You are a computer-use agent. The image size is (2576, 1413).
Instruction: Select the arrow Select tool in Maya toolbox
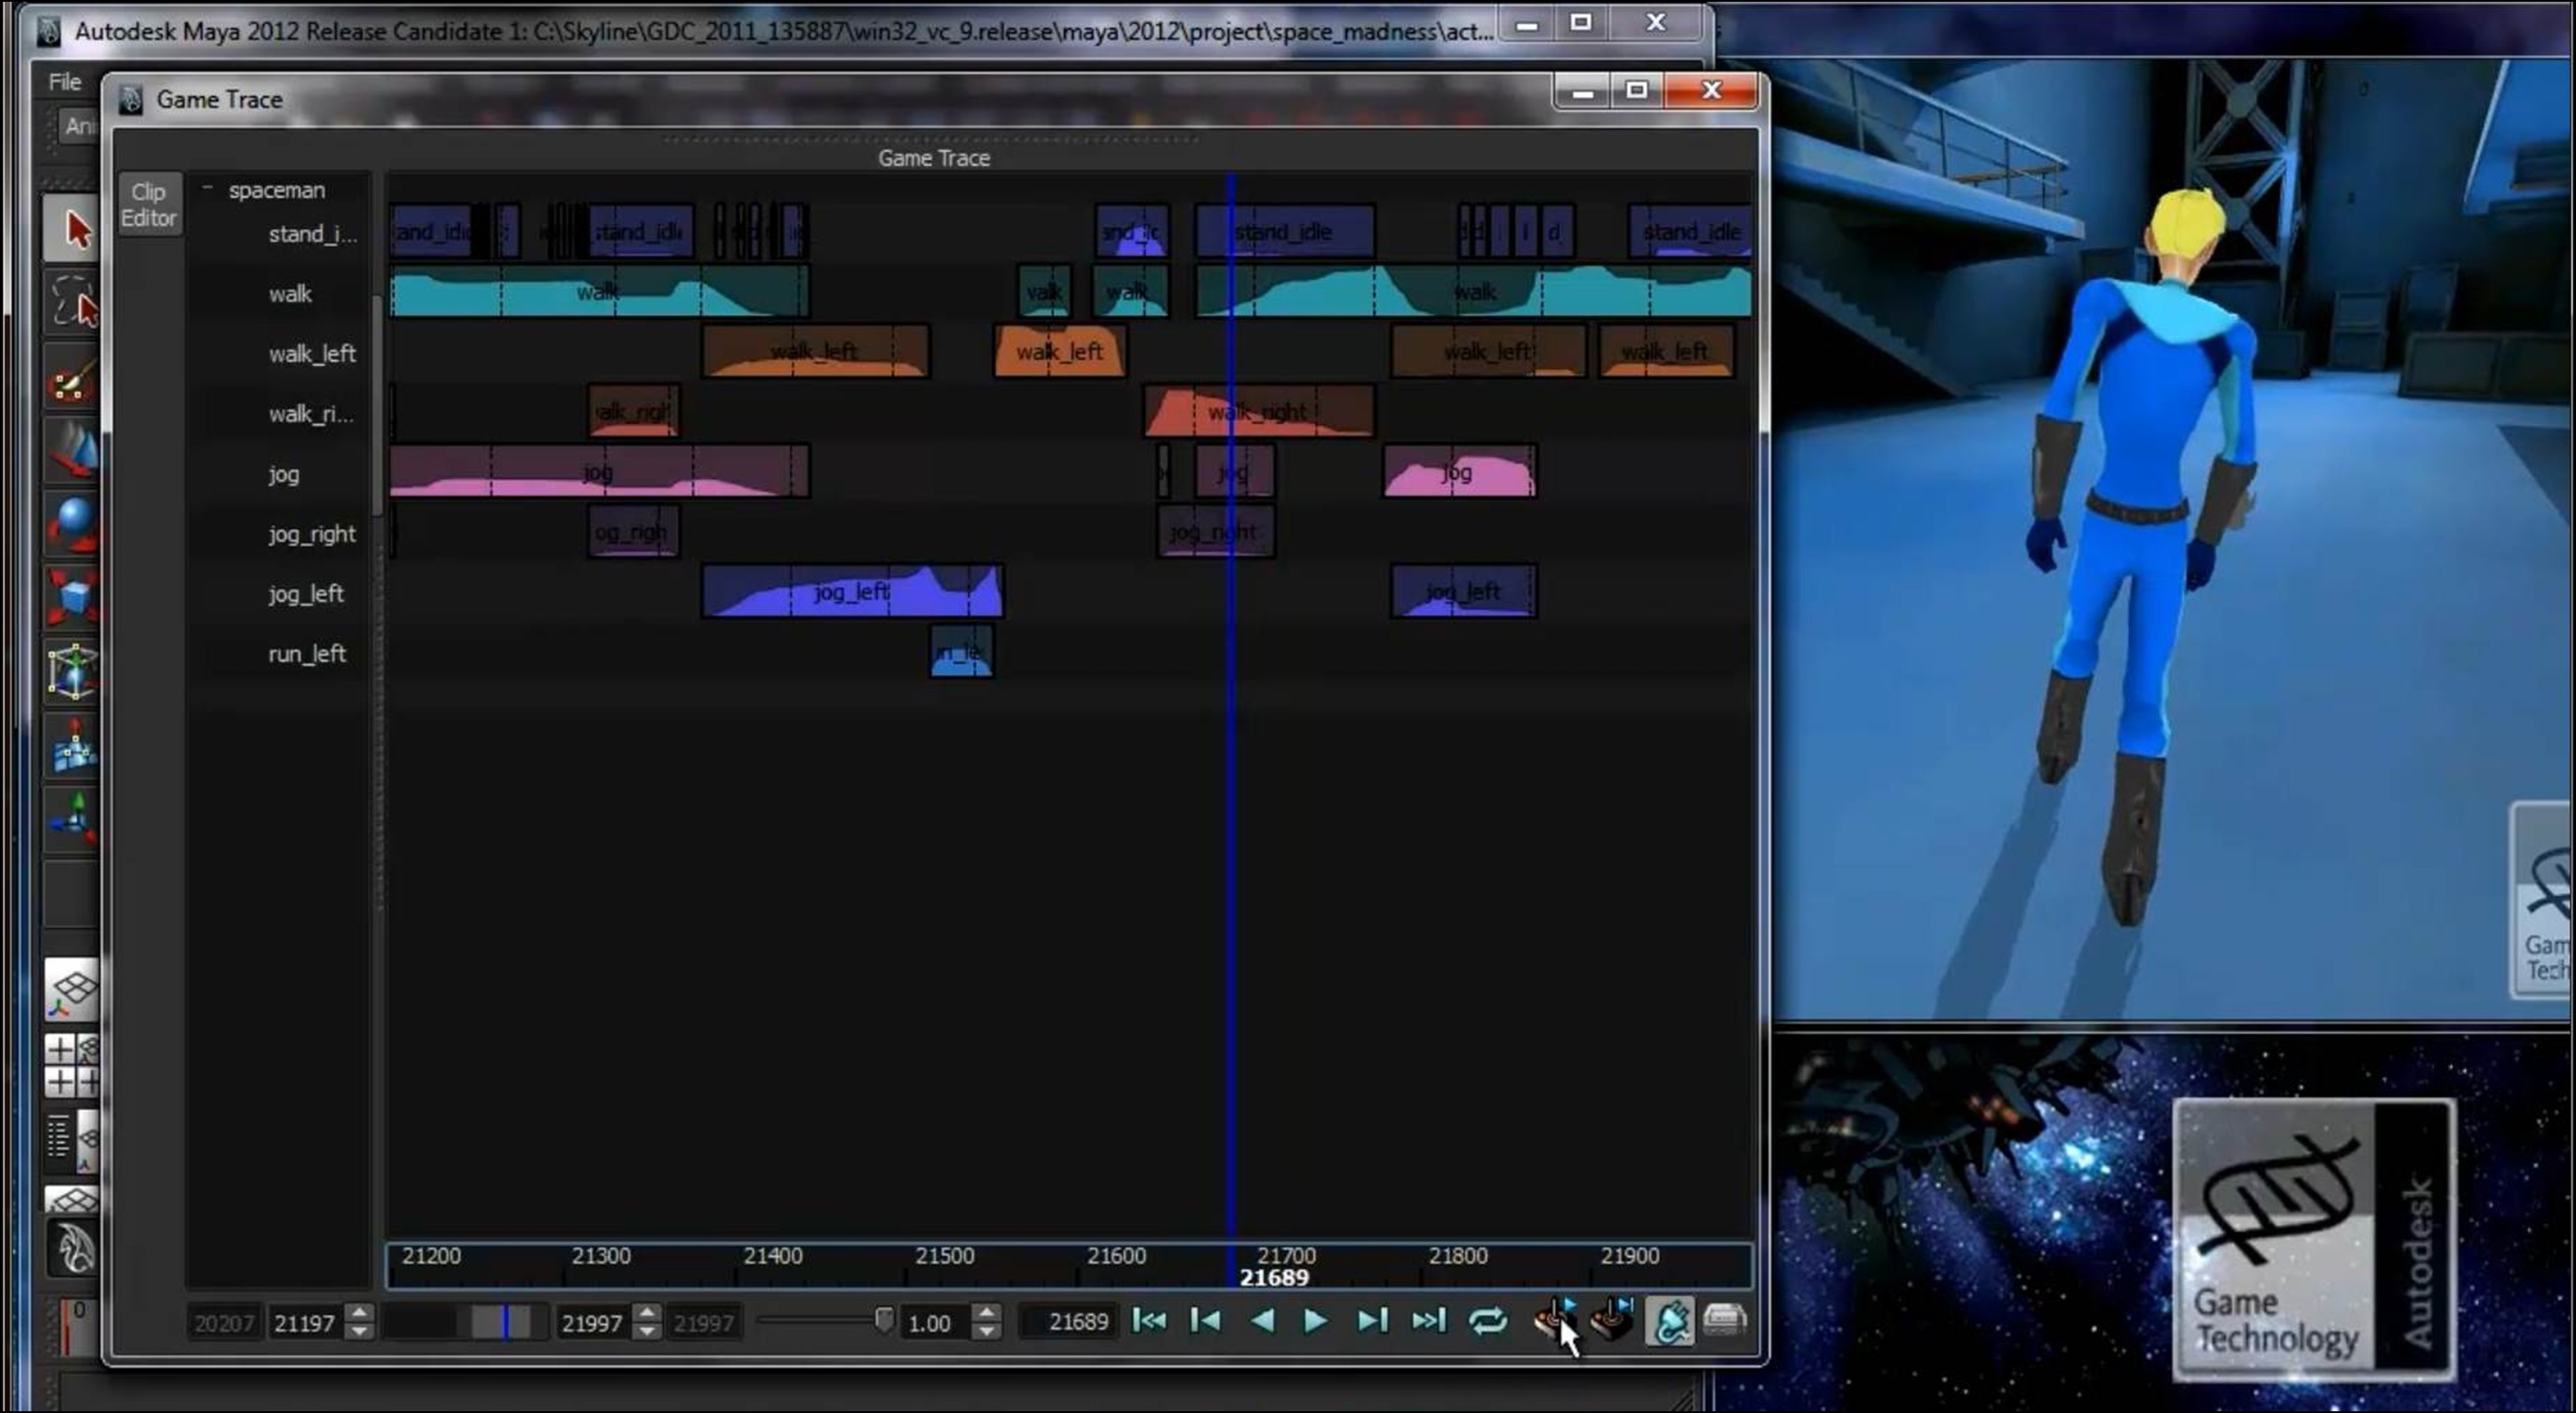click(72, 228)
